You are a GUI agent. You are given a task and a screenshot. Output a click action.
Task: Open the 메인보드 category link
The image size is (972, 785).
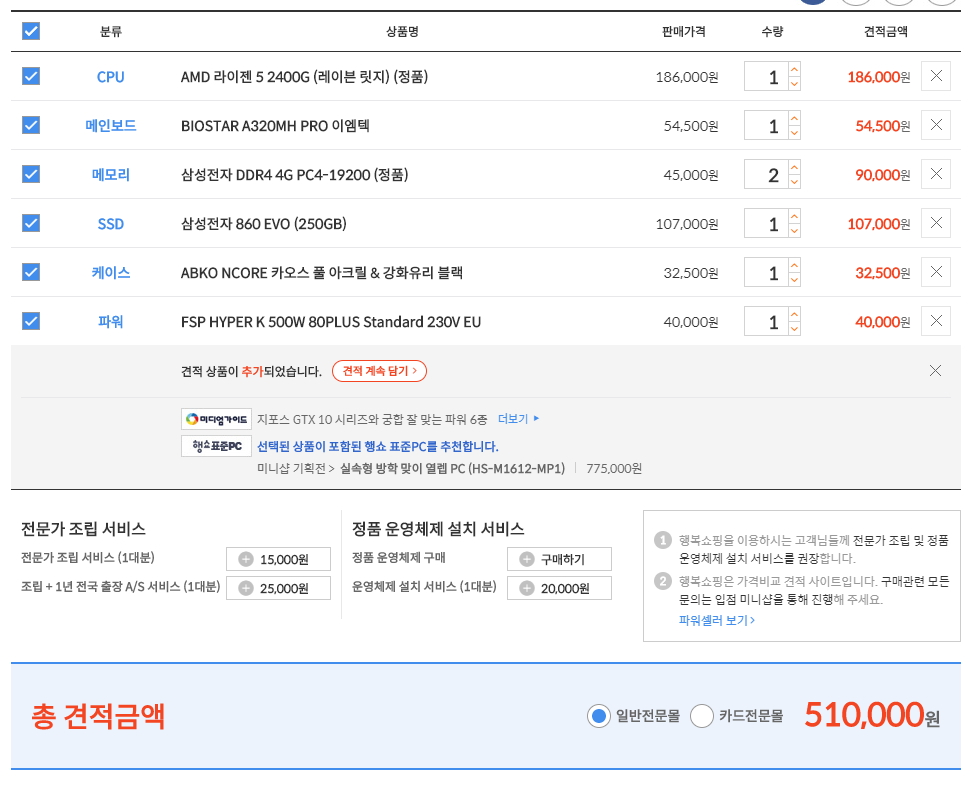(111, 126)
